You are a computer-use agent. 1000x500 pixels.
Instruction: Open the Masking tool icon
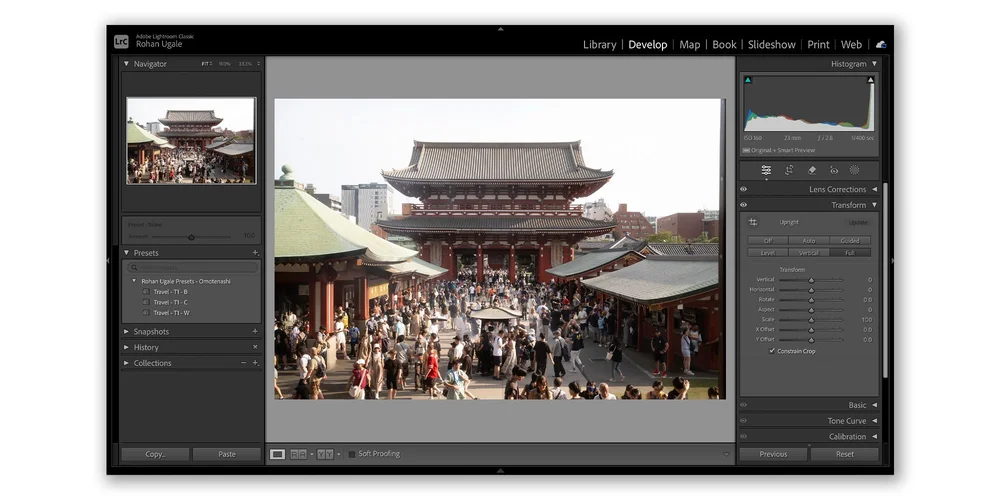tap(855, 170)
